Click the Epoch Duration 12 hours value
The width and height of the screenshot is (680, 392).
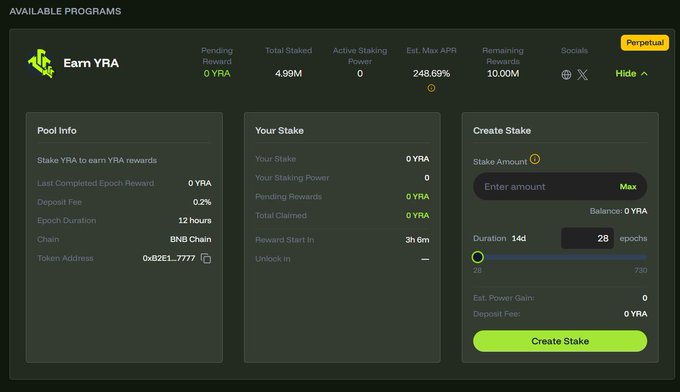195,220
